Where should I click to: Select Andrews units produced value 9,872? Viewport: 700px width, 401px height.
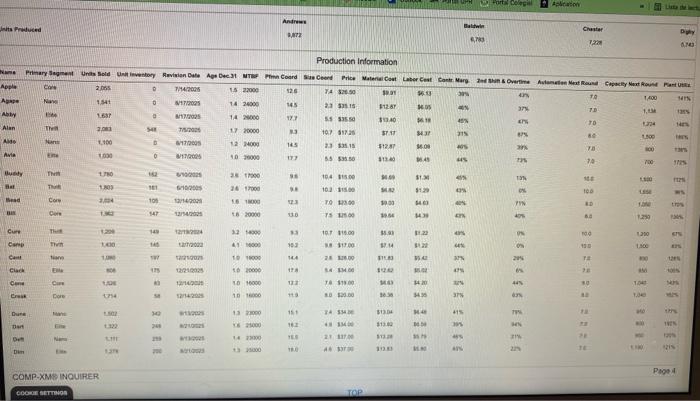click(x=294, y=35)
